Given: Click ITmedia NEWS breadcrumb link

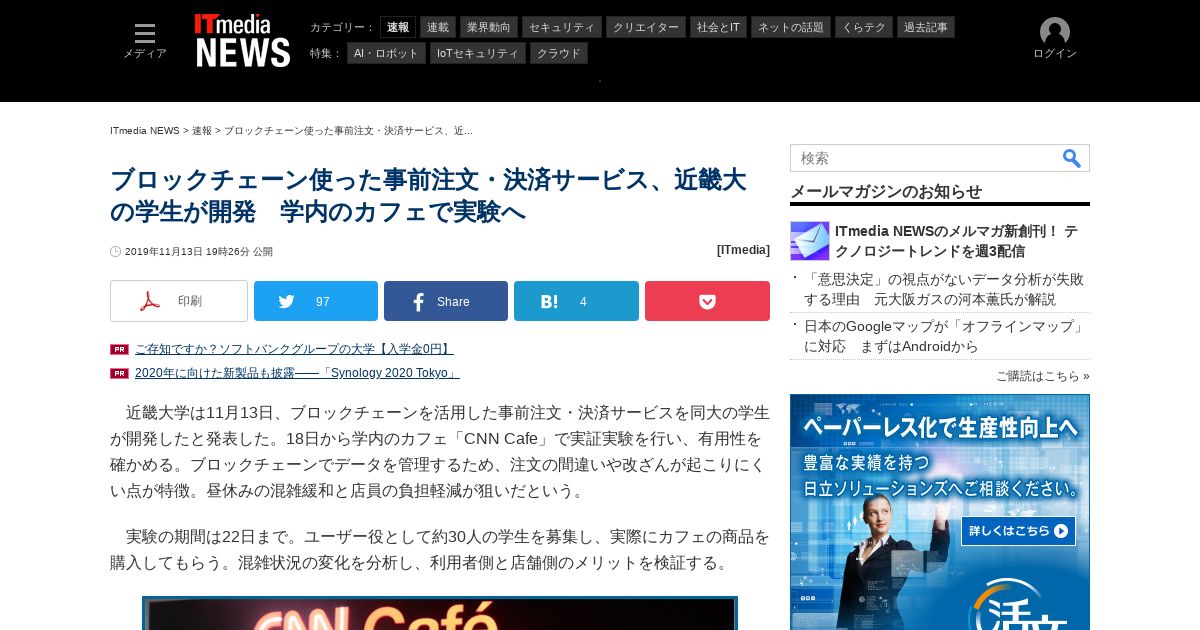Looking at the screenshot, I should pyautogui.click(x=145, y=131).
